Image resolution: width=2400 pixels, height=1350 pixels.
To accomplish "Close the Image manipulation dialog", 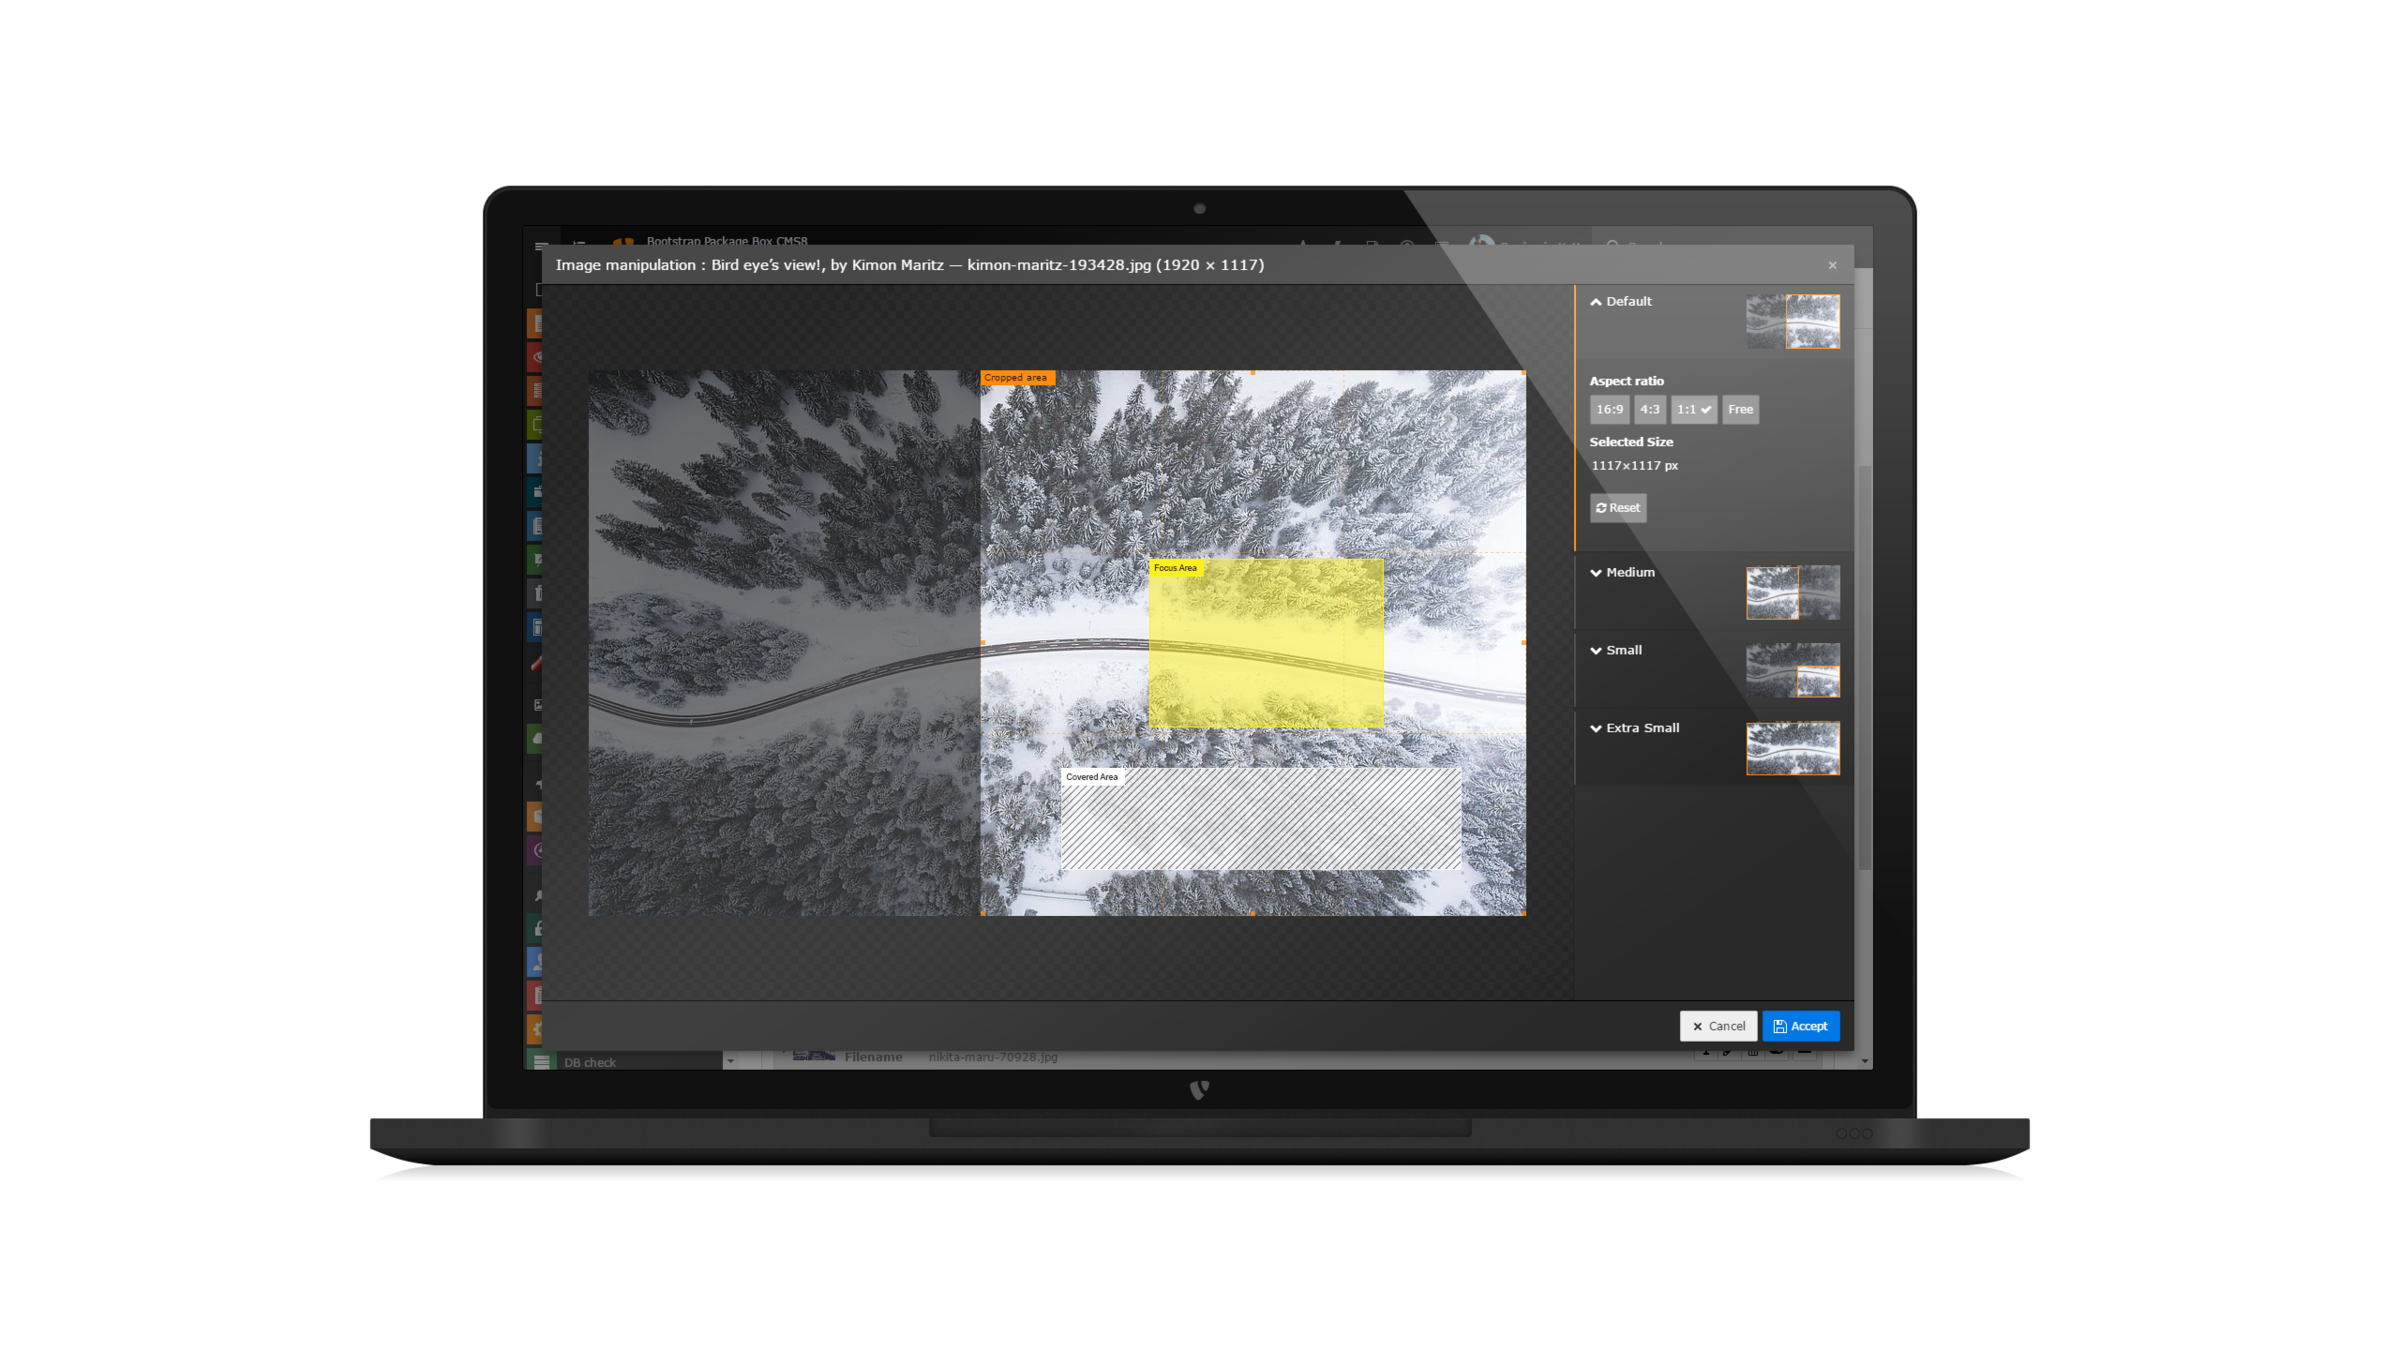I will (1832, 265).
